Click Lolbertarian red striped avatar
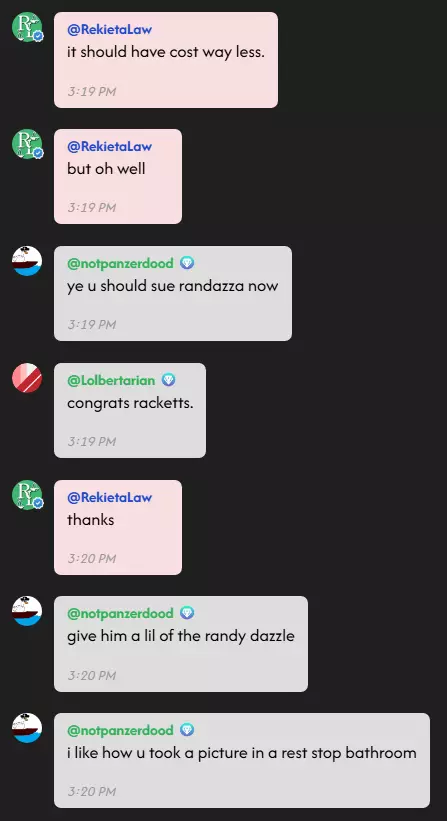 click(27, 378)
